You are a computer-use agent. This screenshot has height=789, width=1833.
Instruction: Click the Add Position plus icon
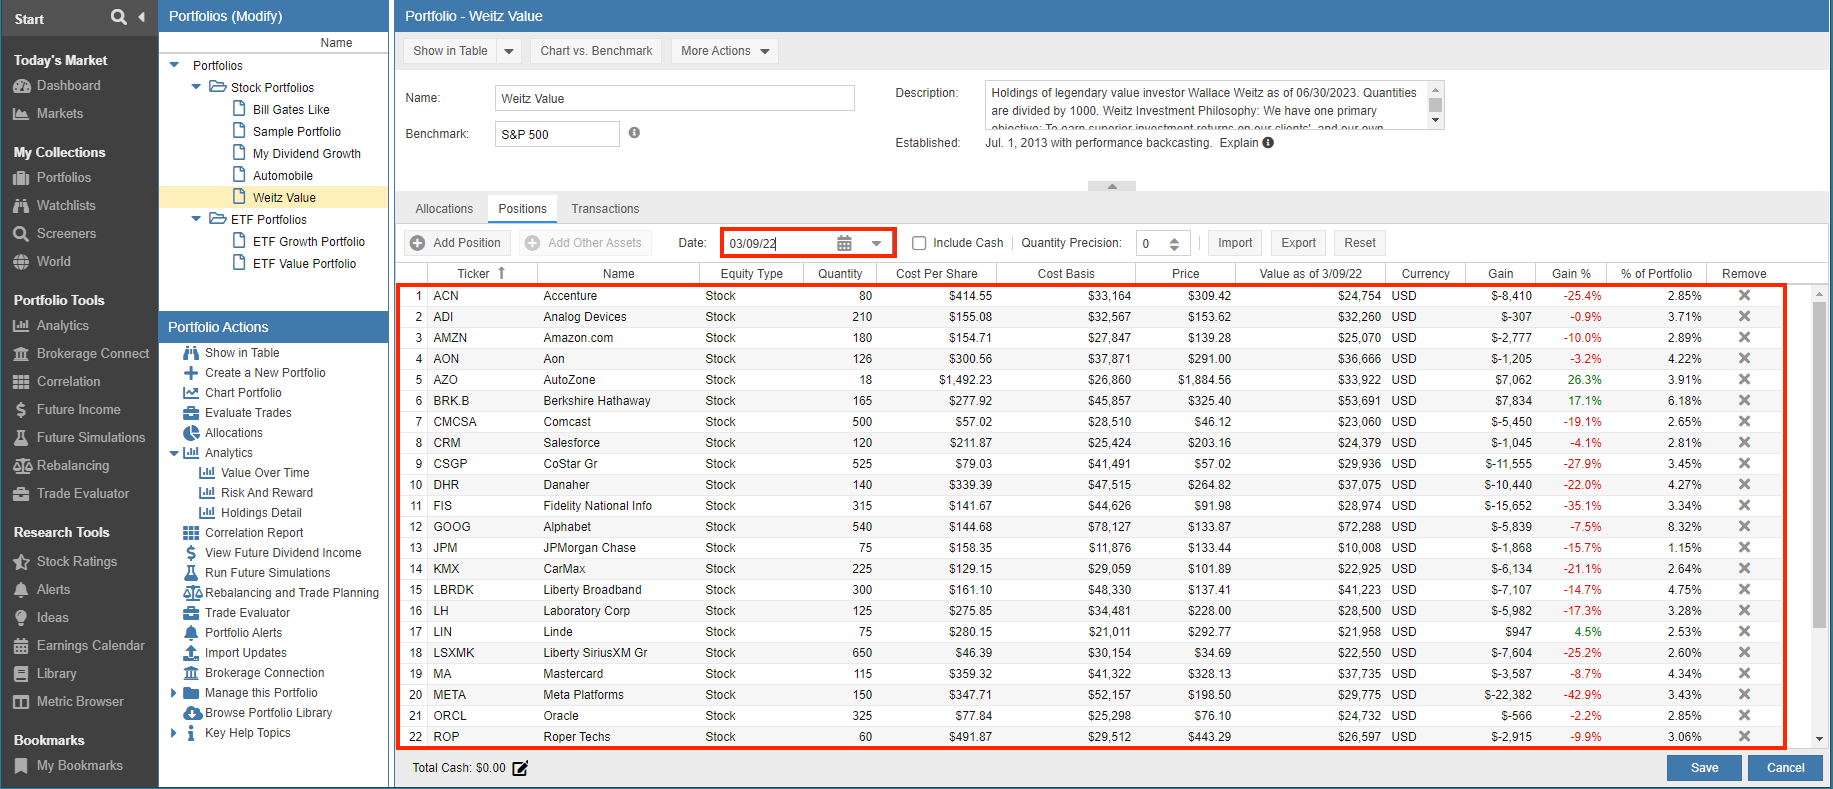click(x=419, y=243)
